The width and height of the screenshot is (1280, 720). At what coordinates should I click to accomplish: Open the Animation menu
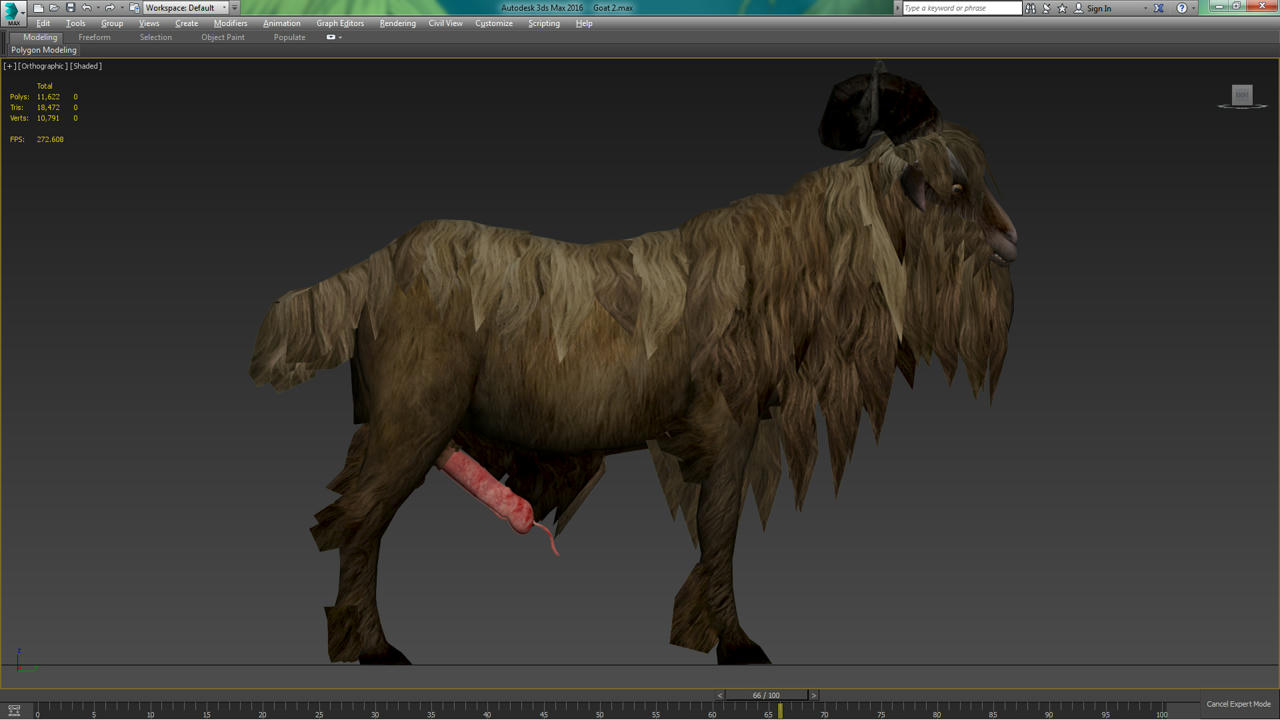pos(282,23)
